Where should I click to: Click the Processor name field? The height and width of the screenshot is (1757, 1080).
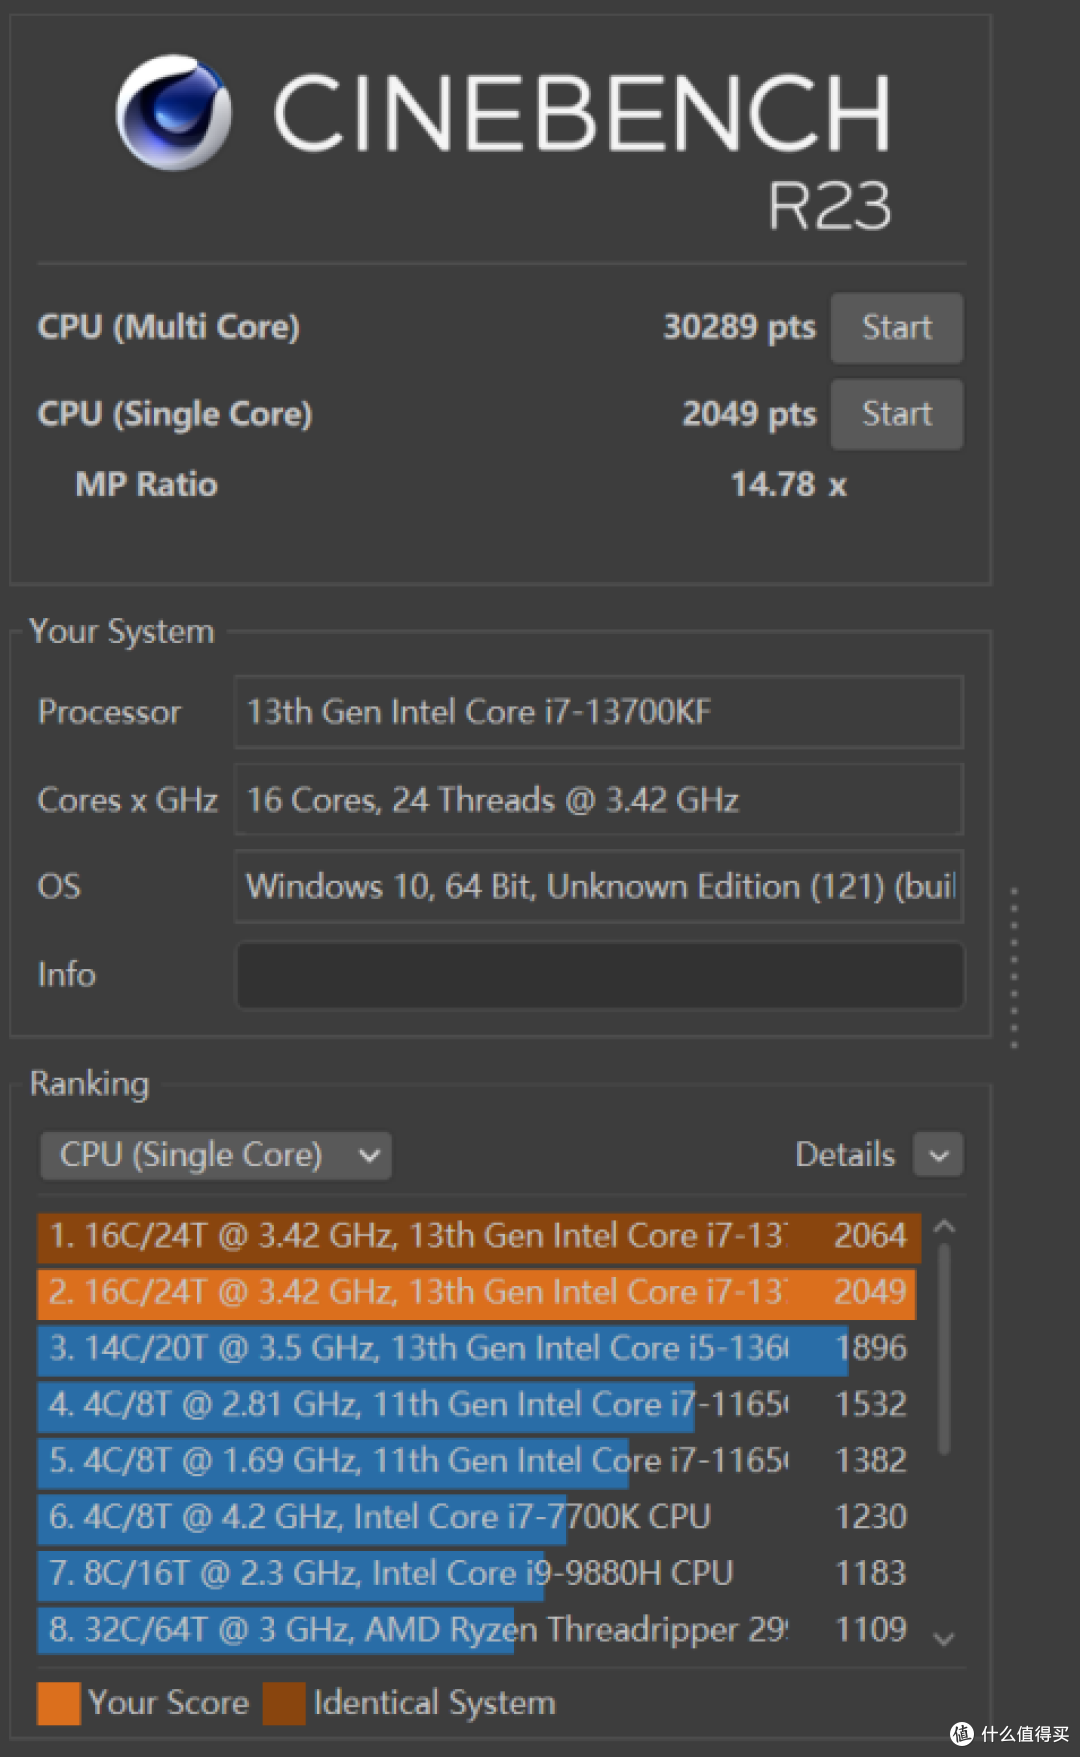598,712
